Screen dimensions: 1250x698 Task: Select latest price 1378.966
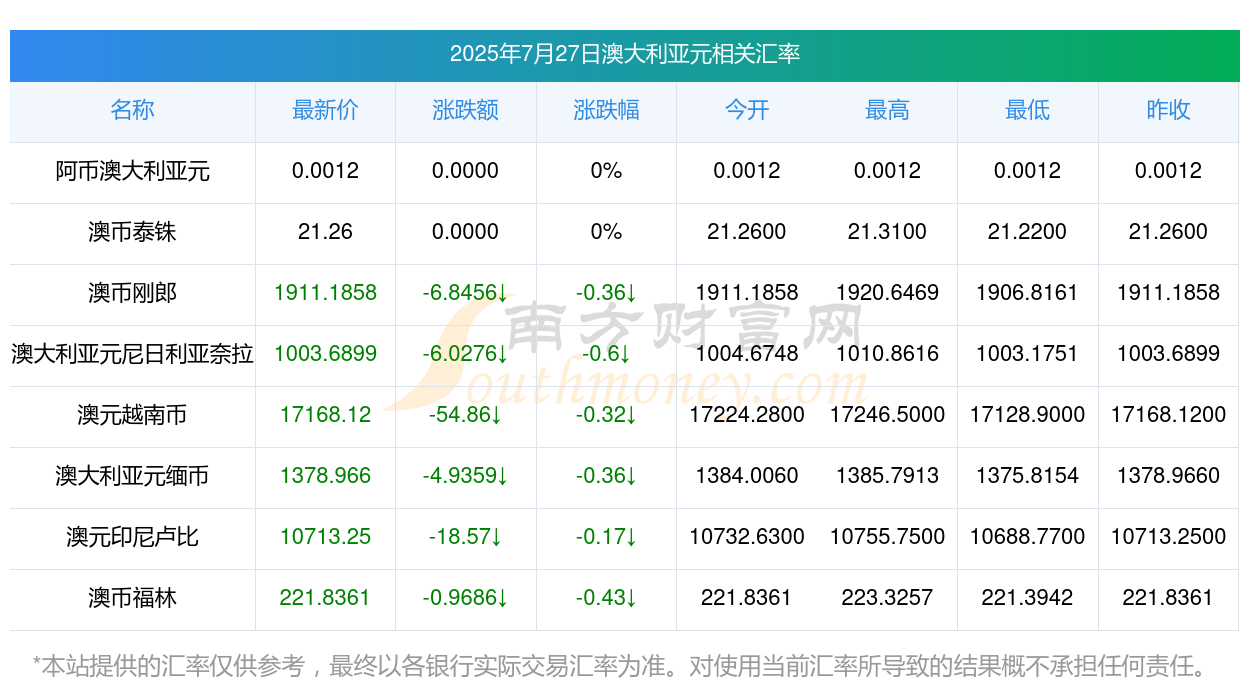coord(325,476)
